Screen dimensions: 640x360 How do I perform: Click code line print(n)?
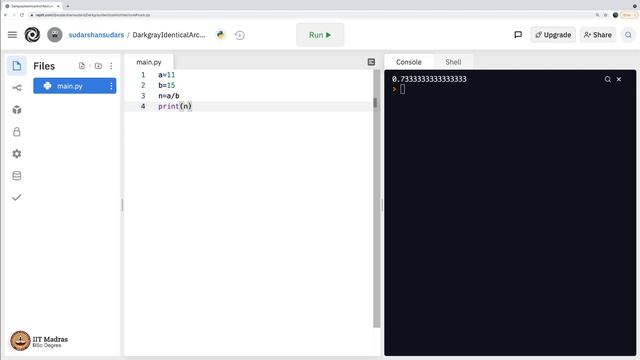(x=175, y=106)
